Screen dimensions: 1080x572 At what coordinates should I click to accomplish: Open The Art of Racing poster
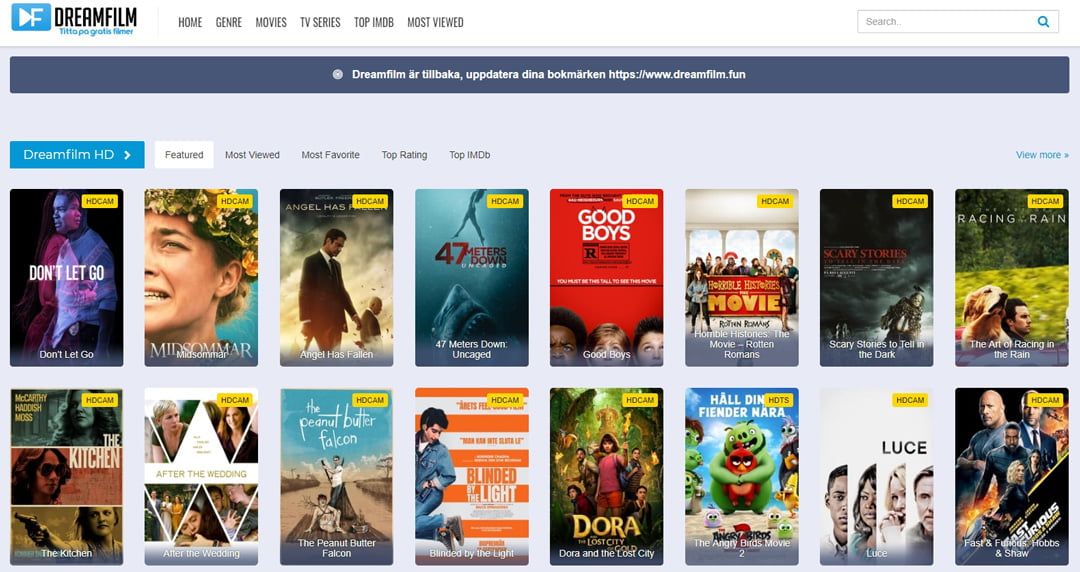point(1012,278)
